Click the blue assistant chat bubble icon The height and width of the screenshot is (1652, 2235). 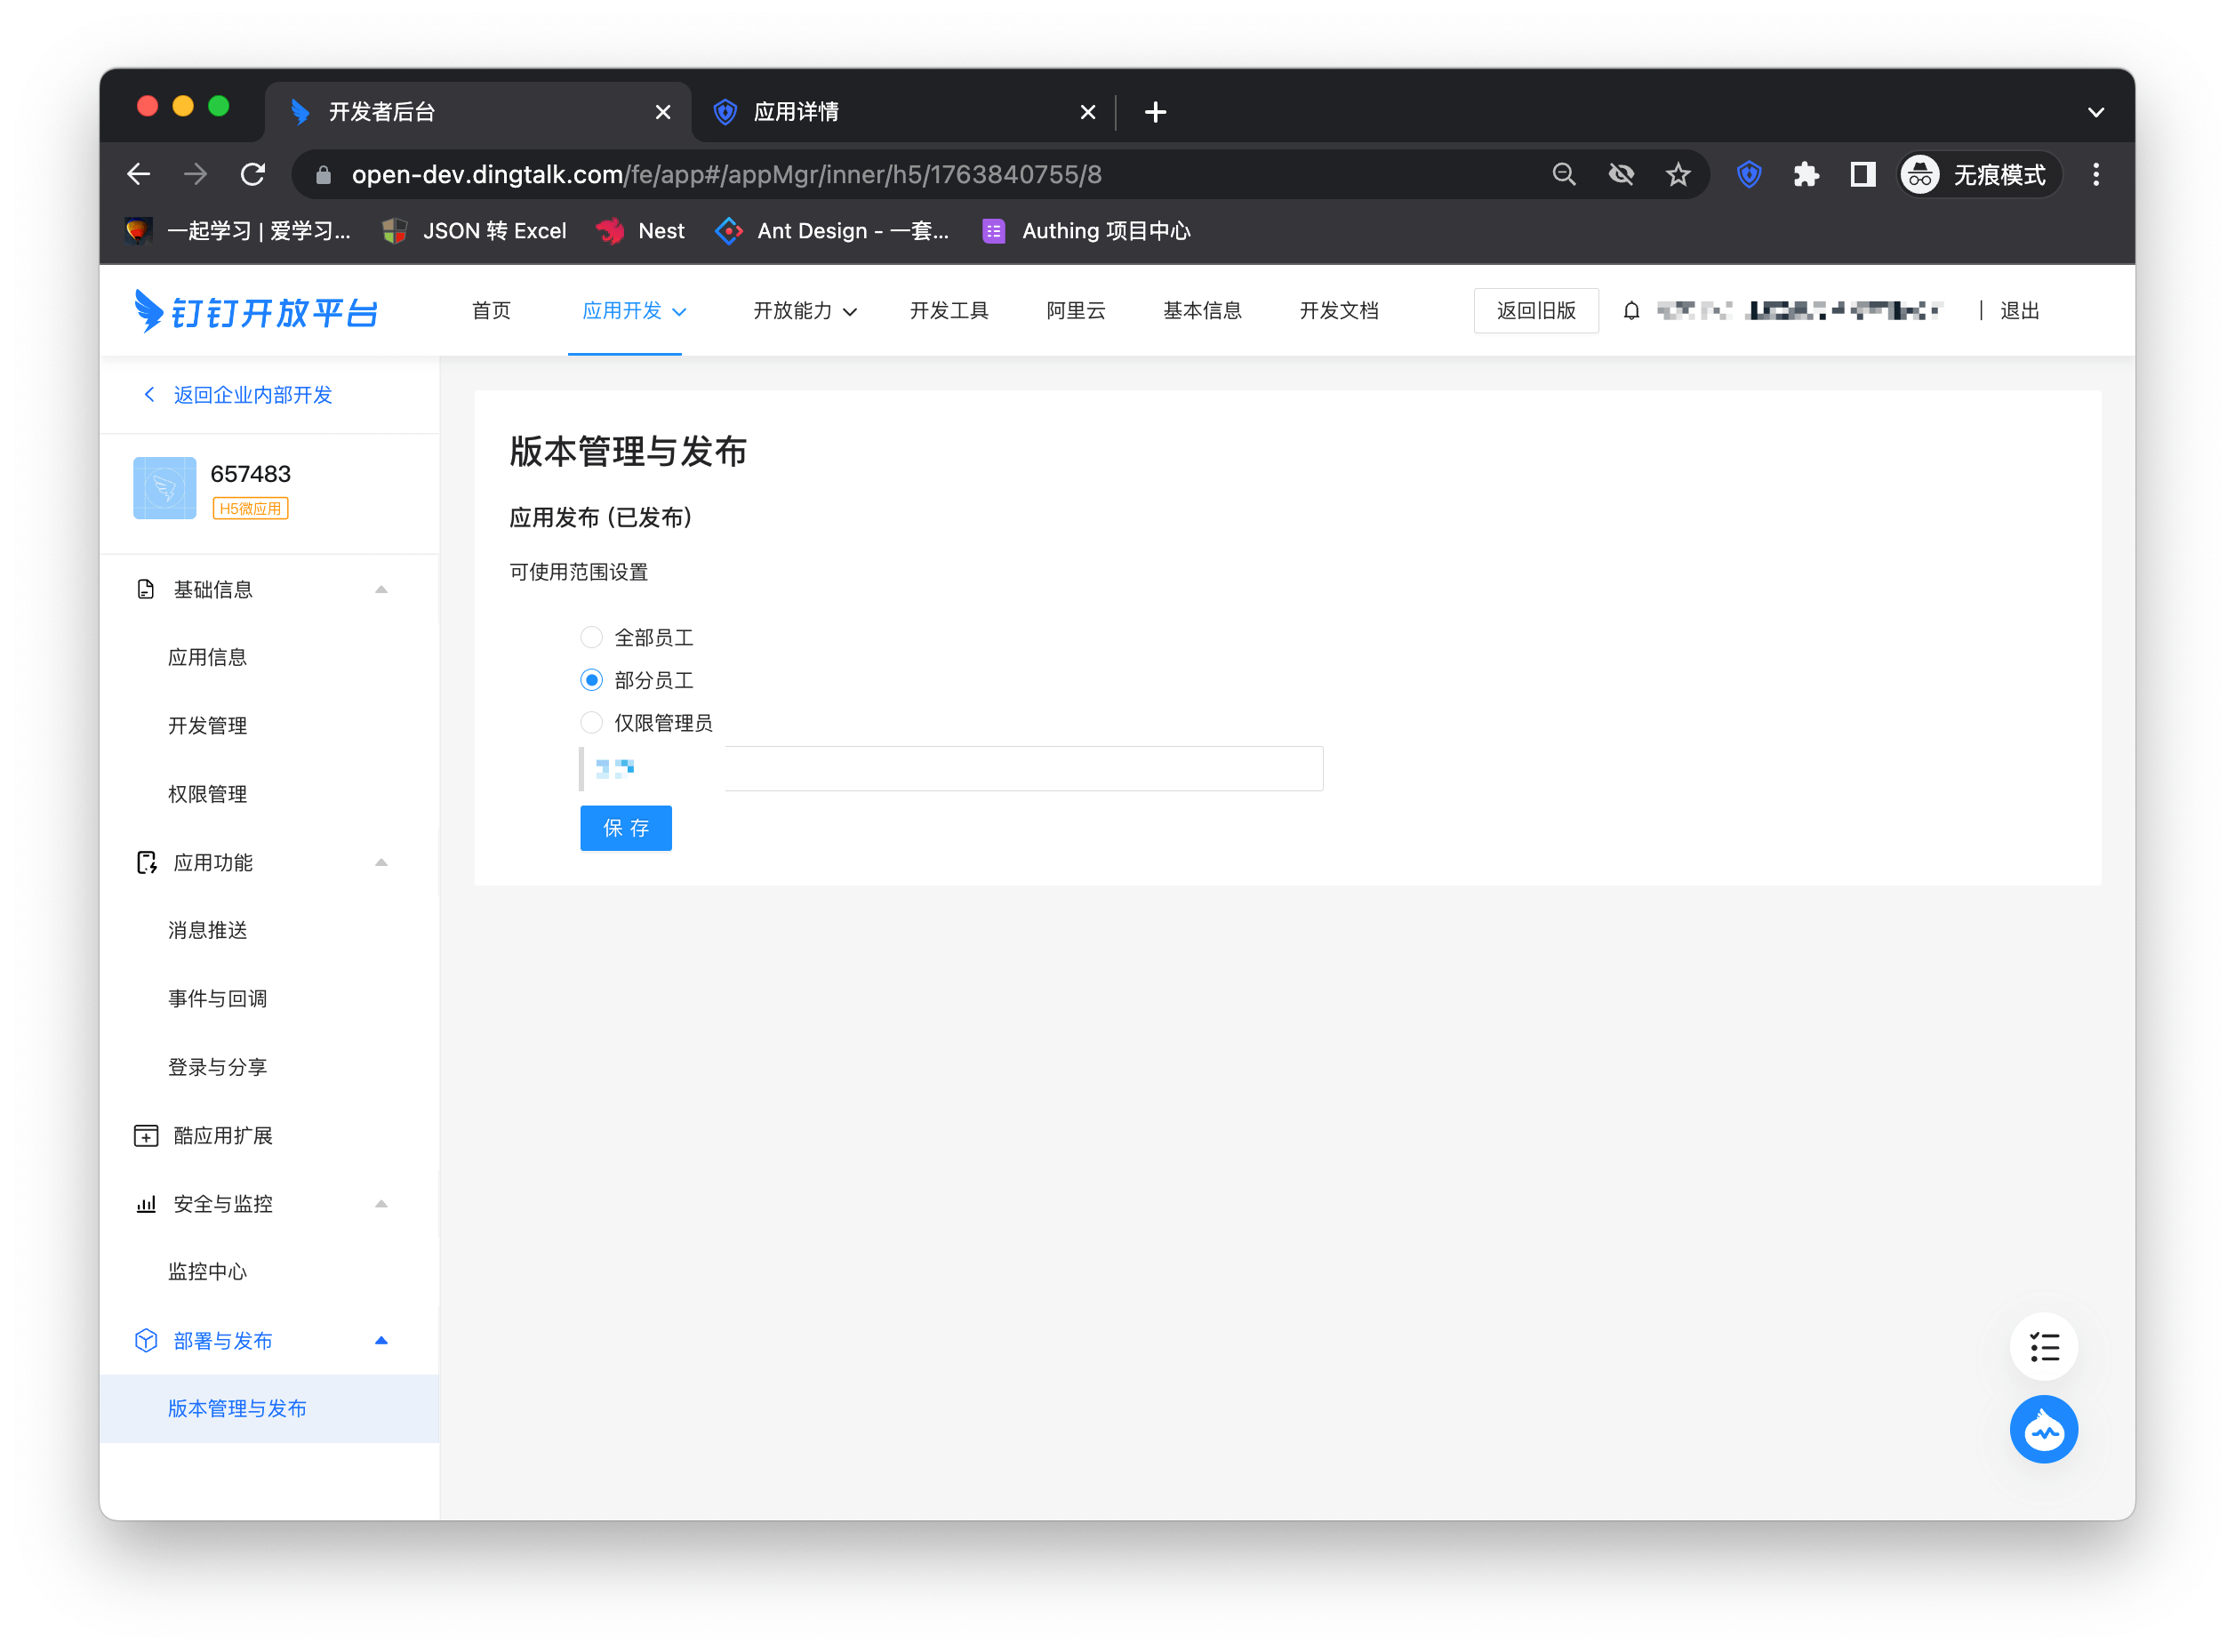tap(2043, 1430)
